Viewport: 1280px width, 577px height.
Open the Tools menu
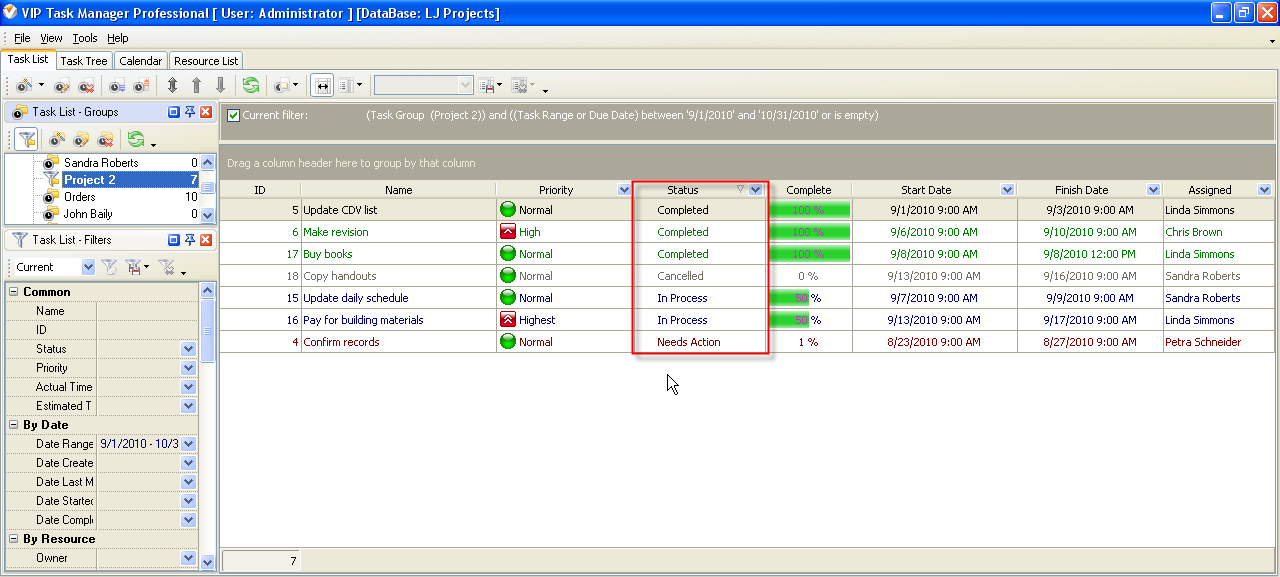[x=85, y=38]
